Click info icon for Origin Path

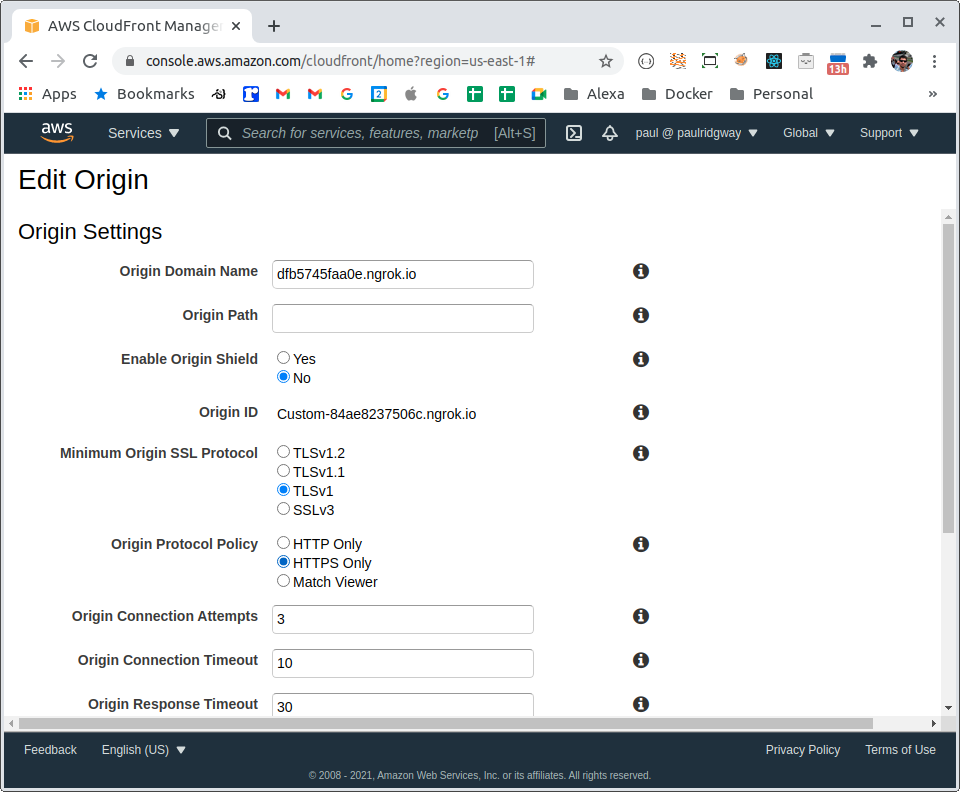pos(640,315)
